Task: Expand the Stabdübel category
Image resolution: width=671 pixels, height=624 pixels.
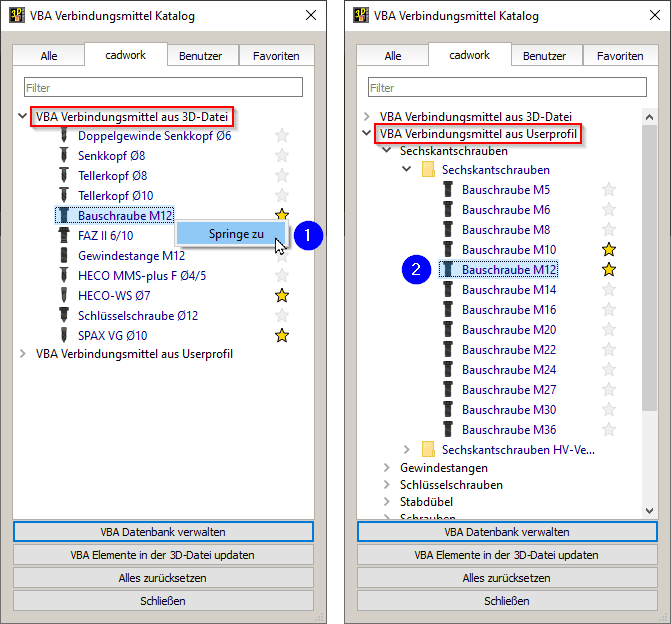Action: (x=389, y=502)
